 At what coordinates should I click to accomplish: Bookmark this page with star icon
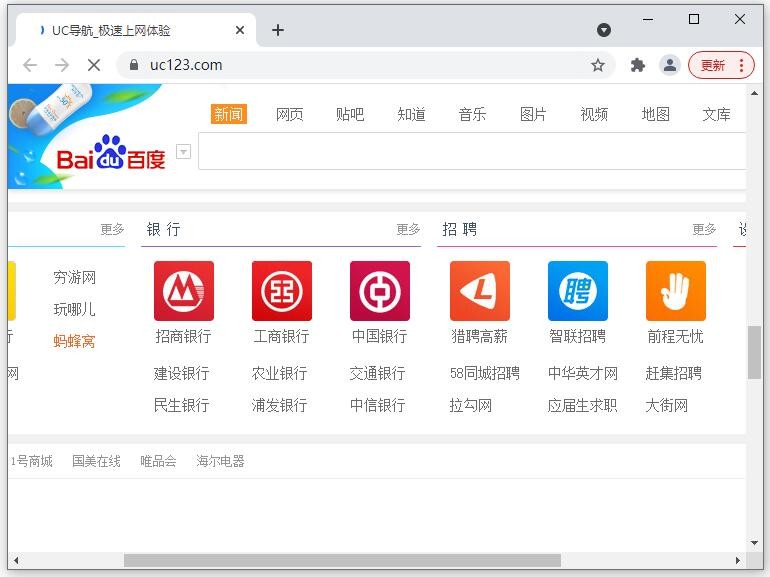pyautogui.click(x=598, y=65)
